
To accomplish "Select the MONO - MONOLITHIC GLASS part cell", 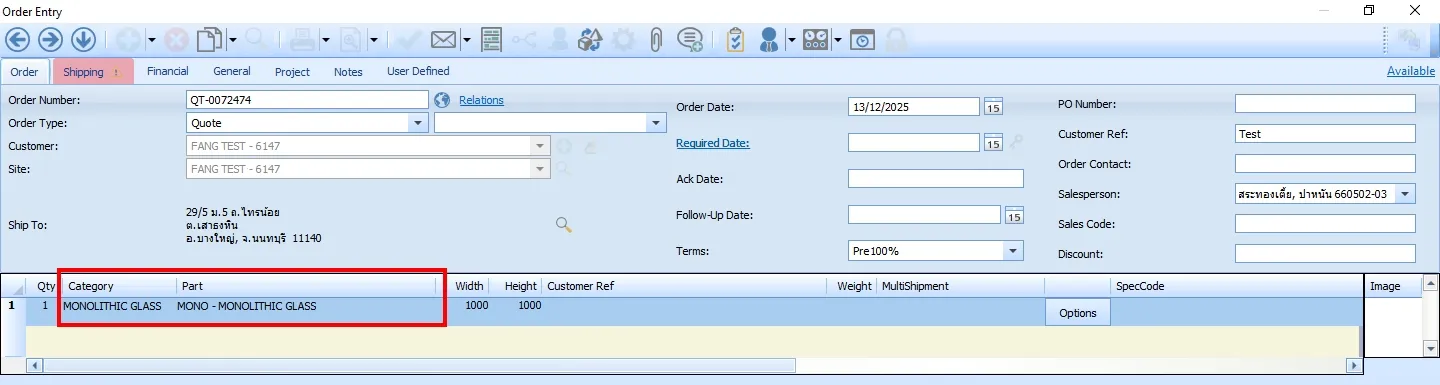I will 307,306.
